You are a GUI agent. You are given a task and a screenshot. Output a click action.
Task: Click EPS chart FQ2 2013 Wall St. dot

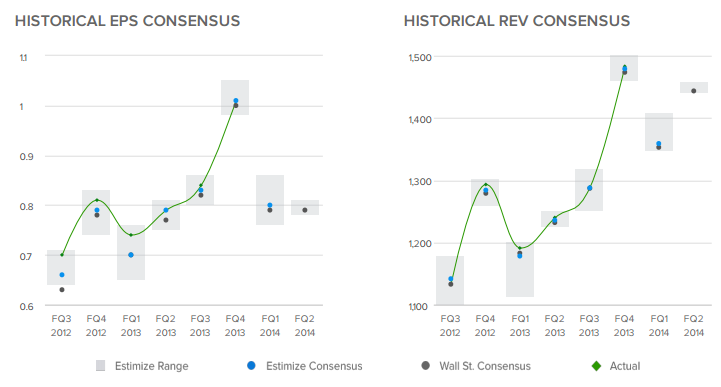click(166, 220)
